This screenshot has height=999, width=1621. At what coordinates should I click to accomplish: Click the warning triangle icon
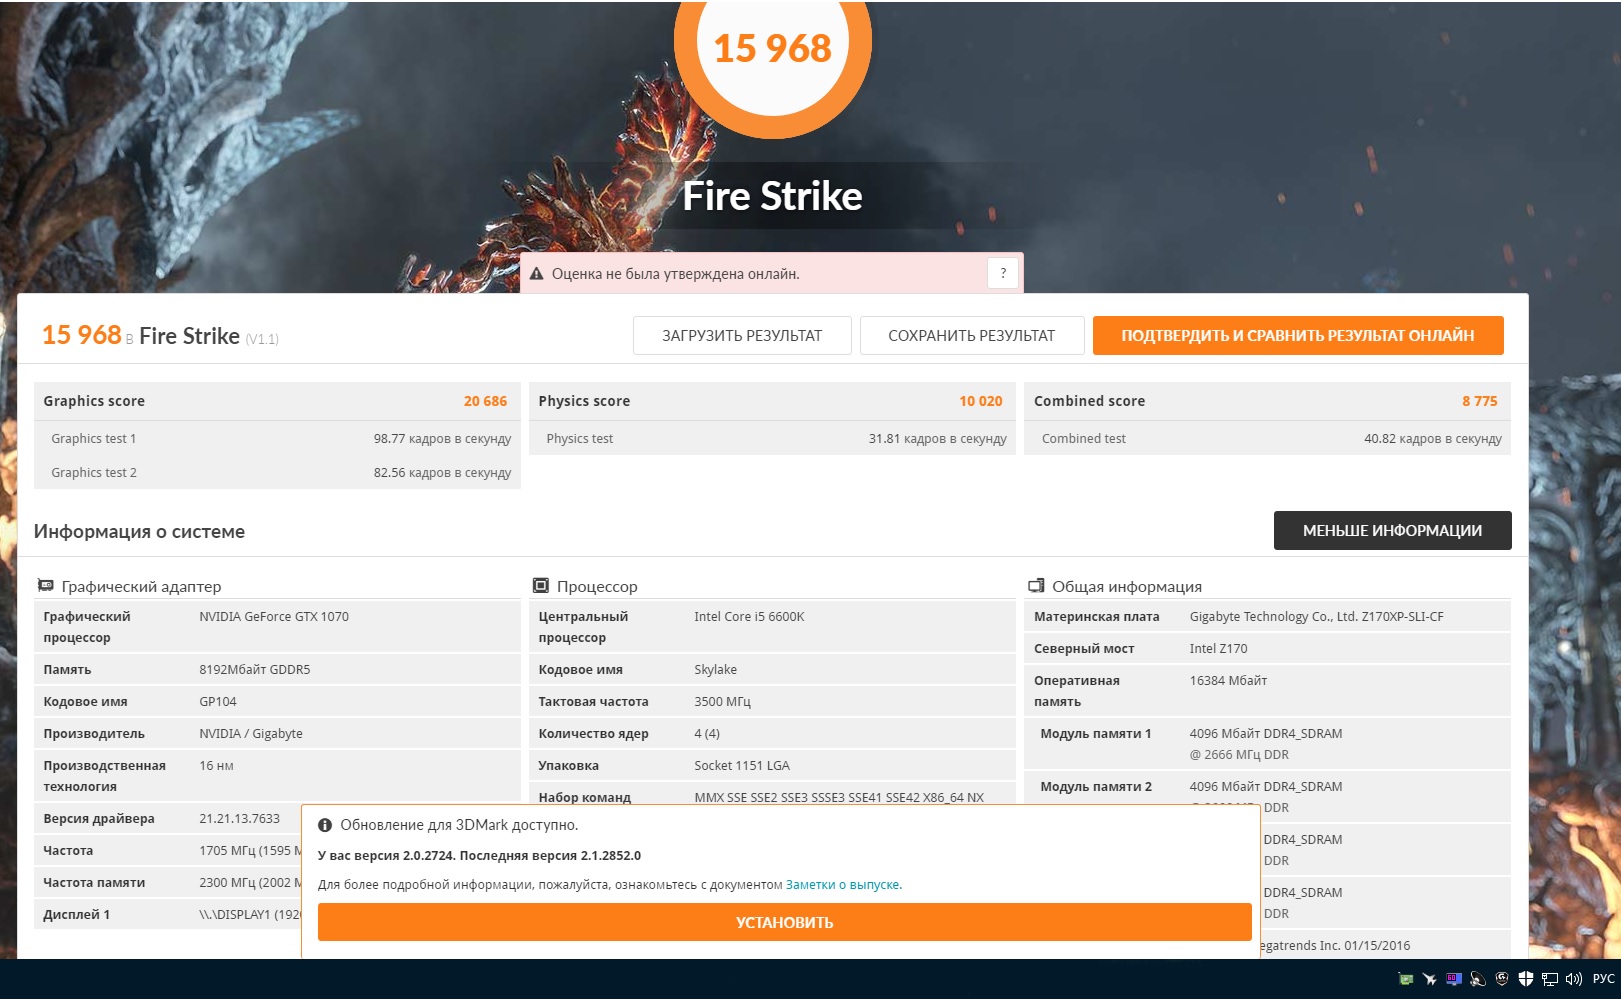click(537, 274)
